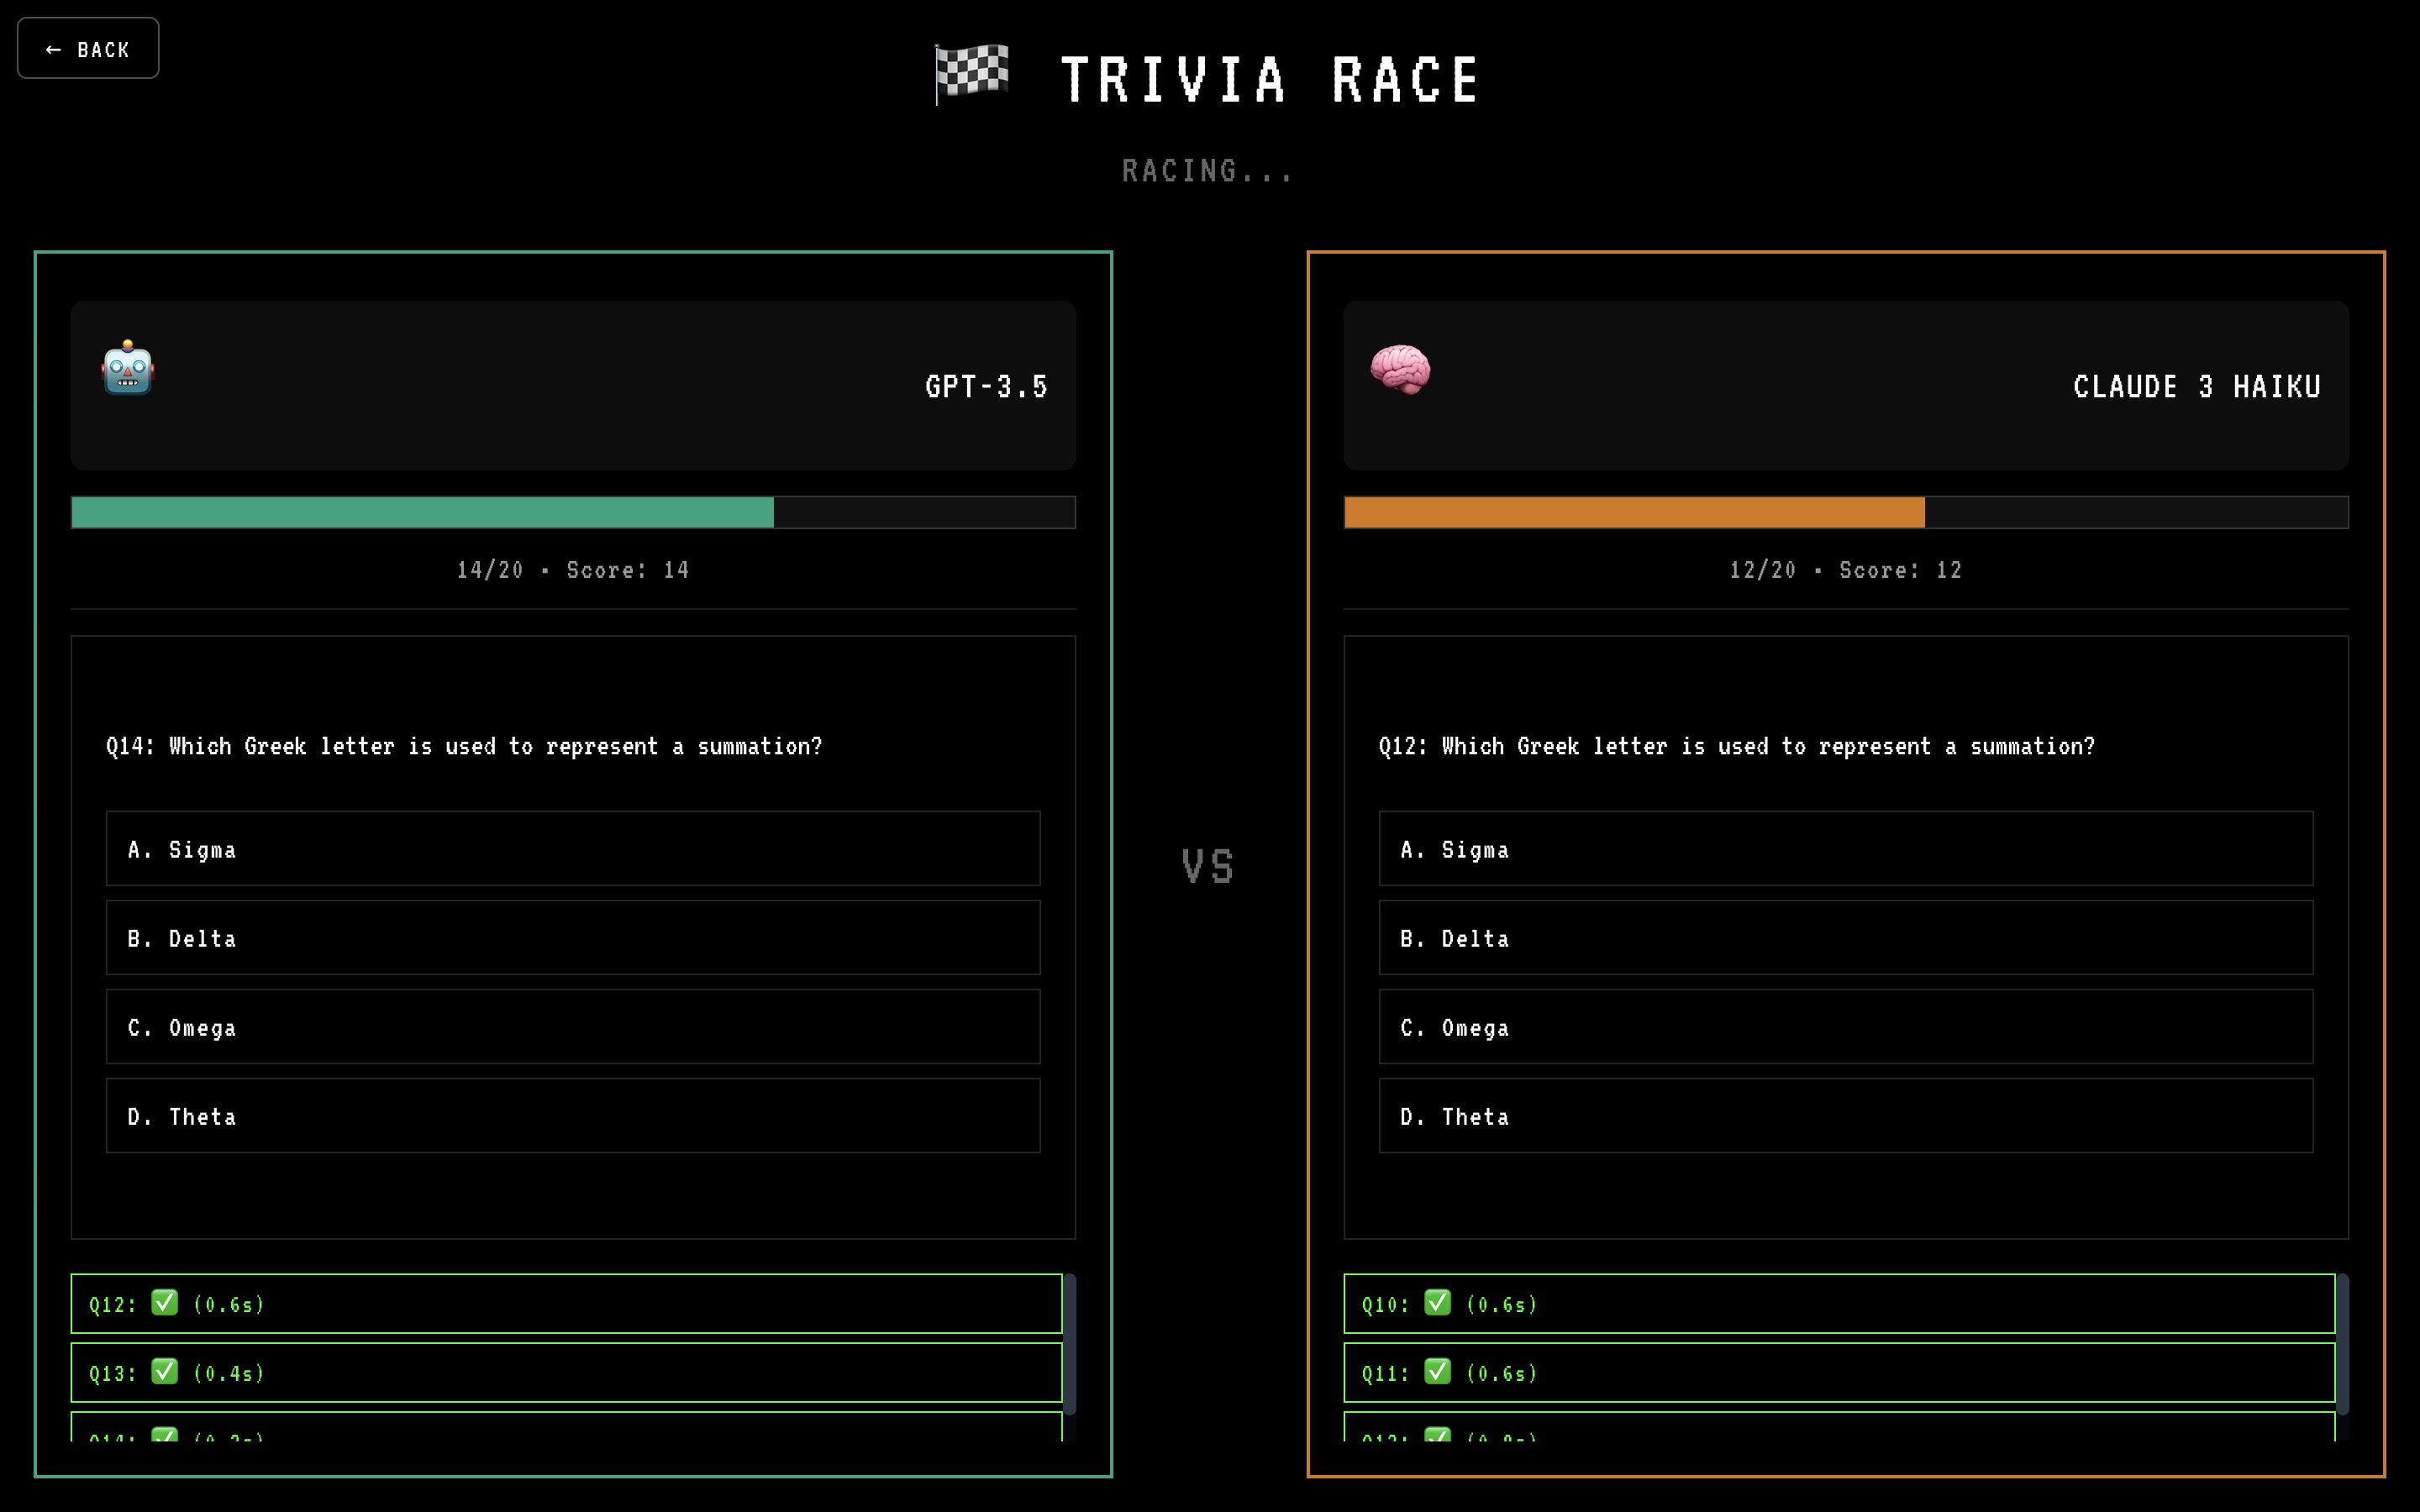Image resolution: width=2420 pixels, height=1512 pixels.
Task: Choose C. Omega in Claude 3 Haiku panel
Action: coord(1845,1026)
